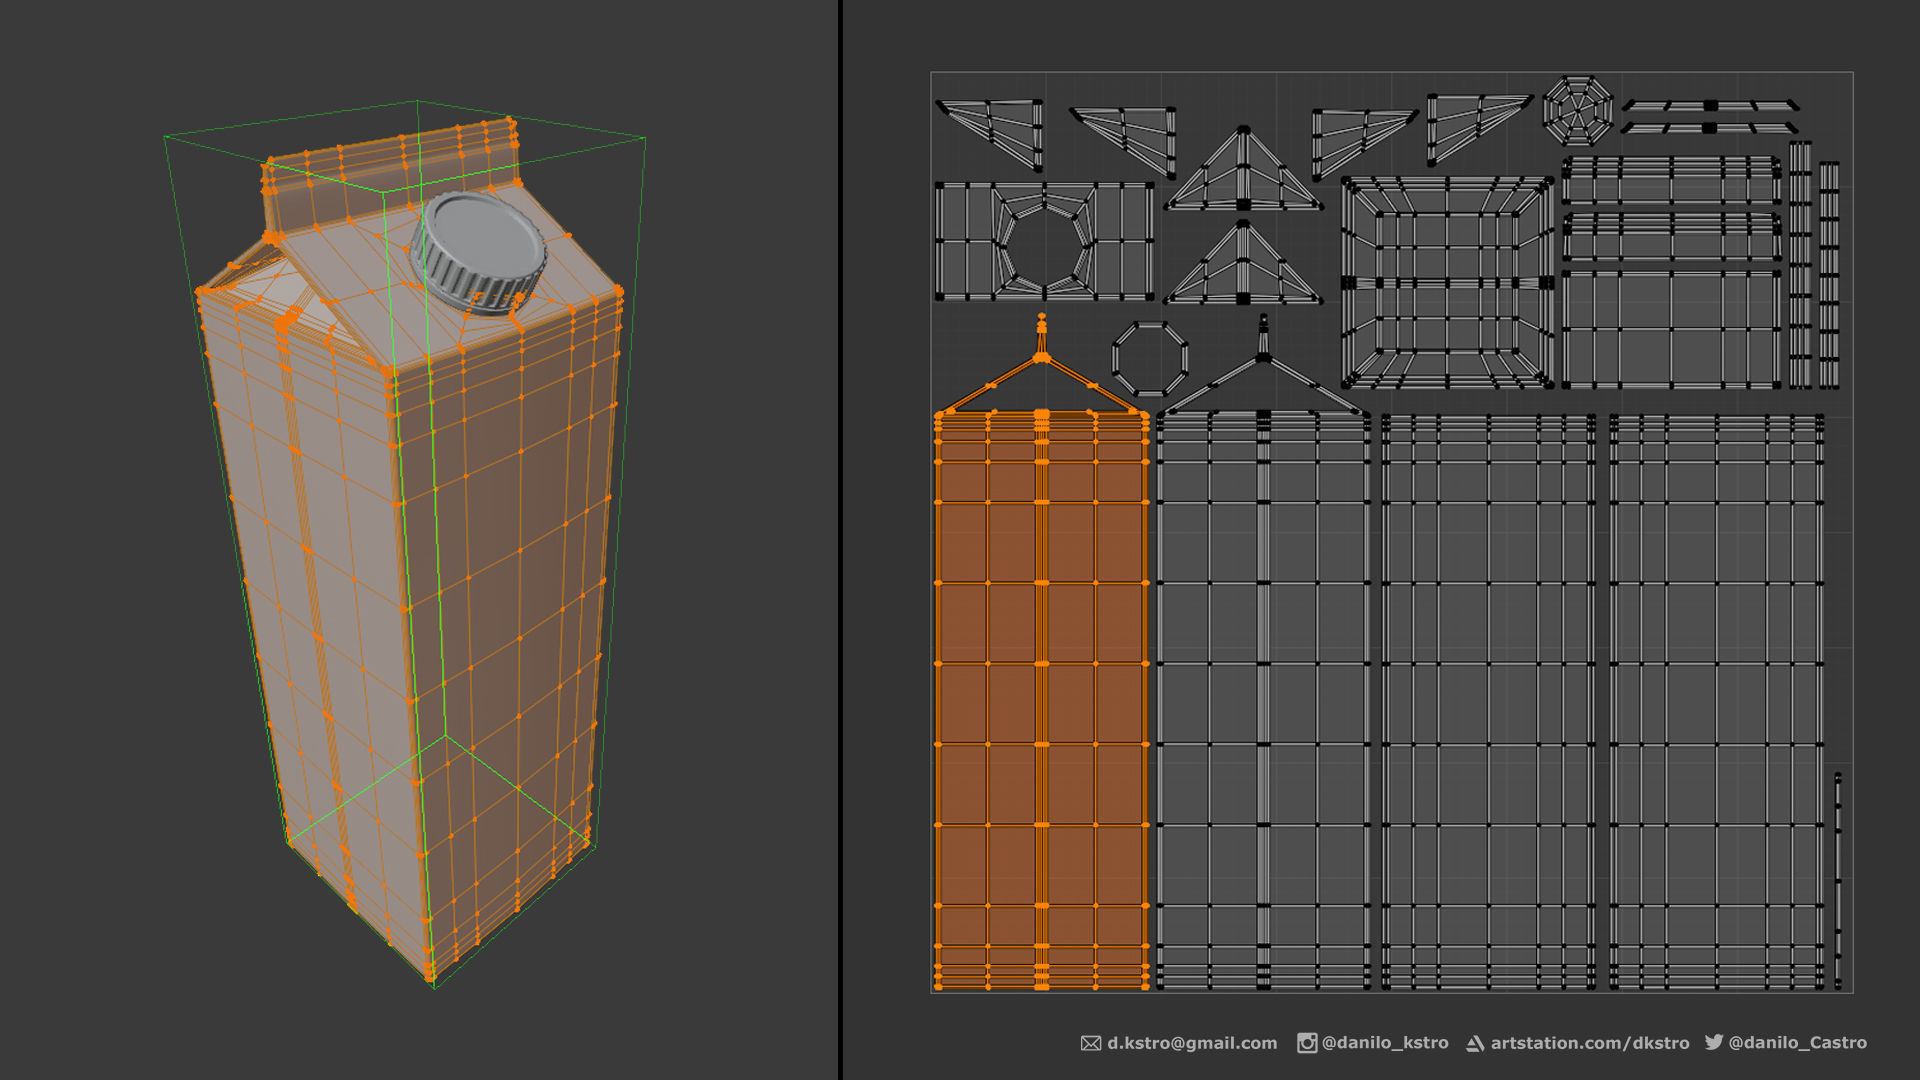Click the ArtStation logo icon
The height and width of the screenshot is (1080, 1920).
click(1475, 1043)
